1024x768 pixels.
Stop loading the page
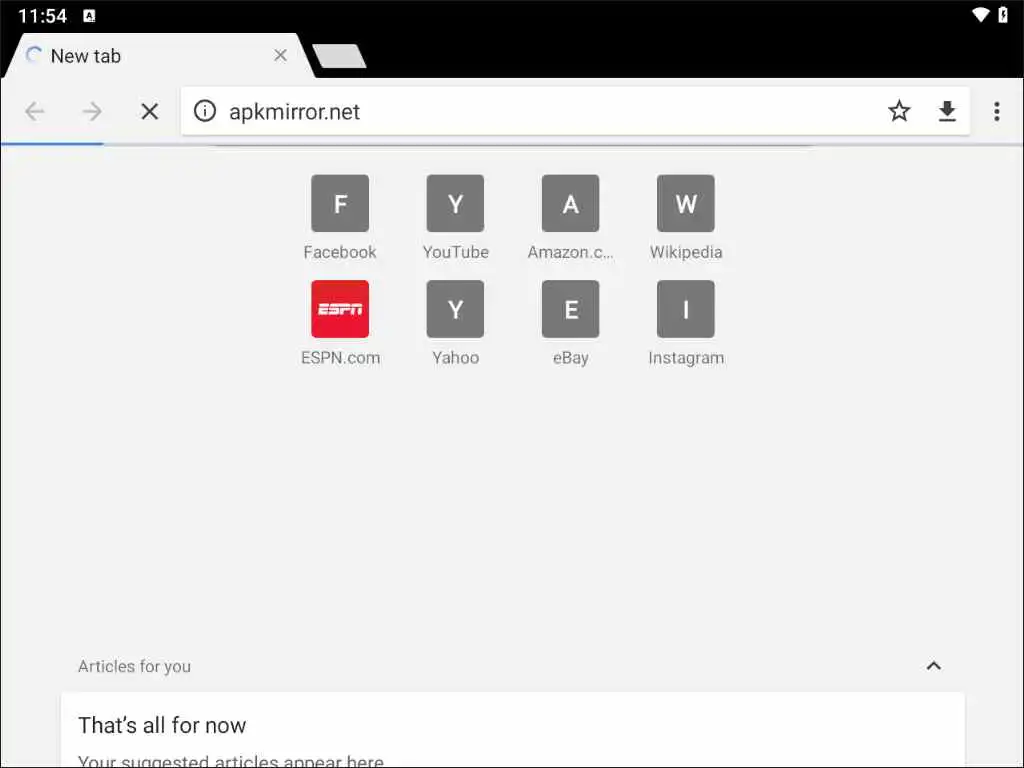[x=150, y=112]
